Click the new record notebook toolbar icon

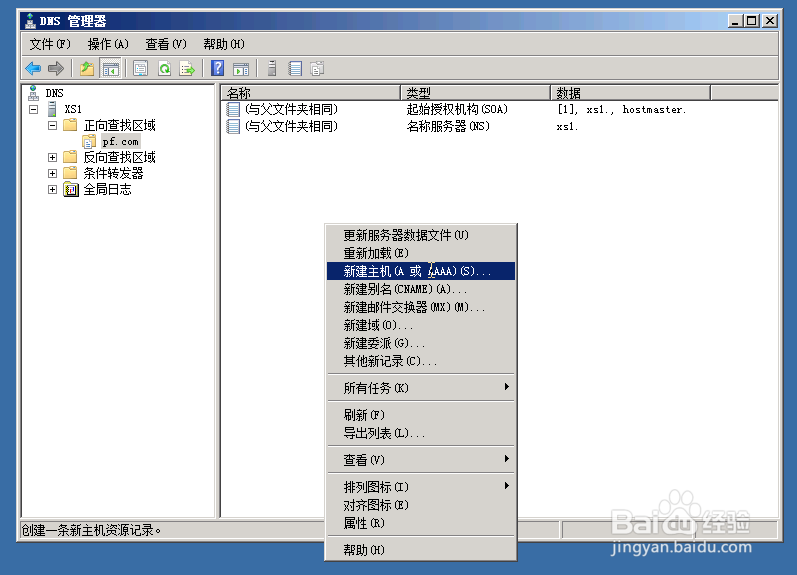pos(295,68)
